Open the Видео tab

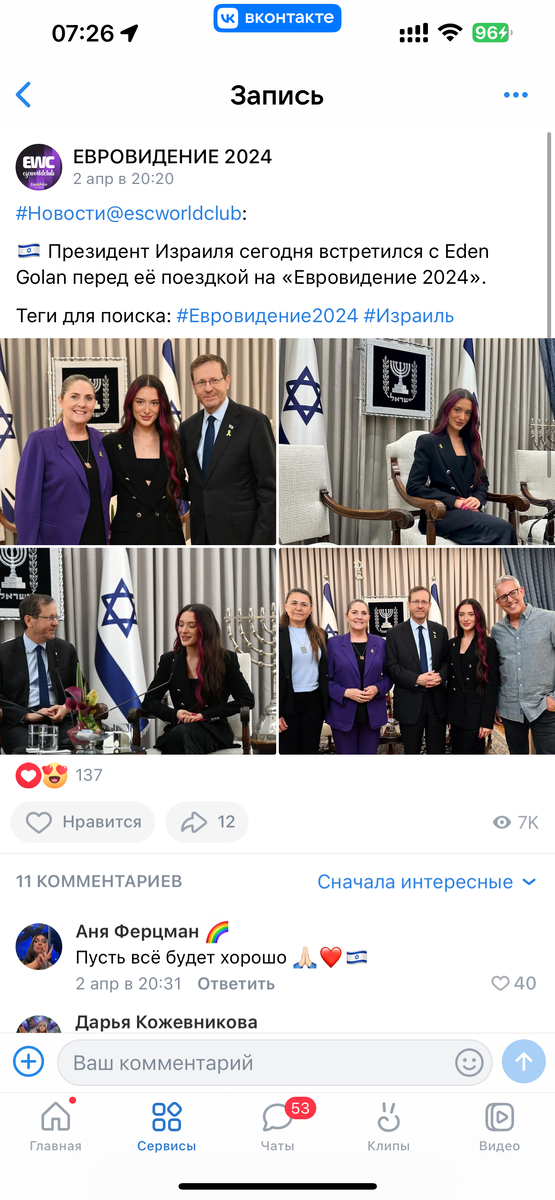coord(499,1127)
